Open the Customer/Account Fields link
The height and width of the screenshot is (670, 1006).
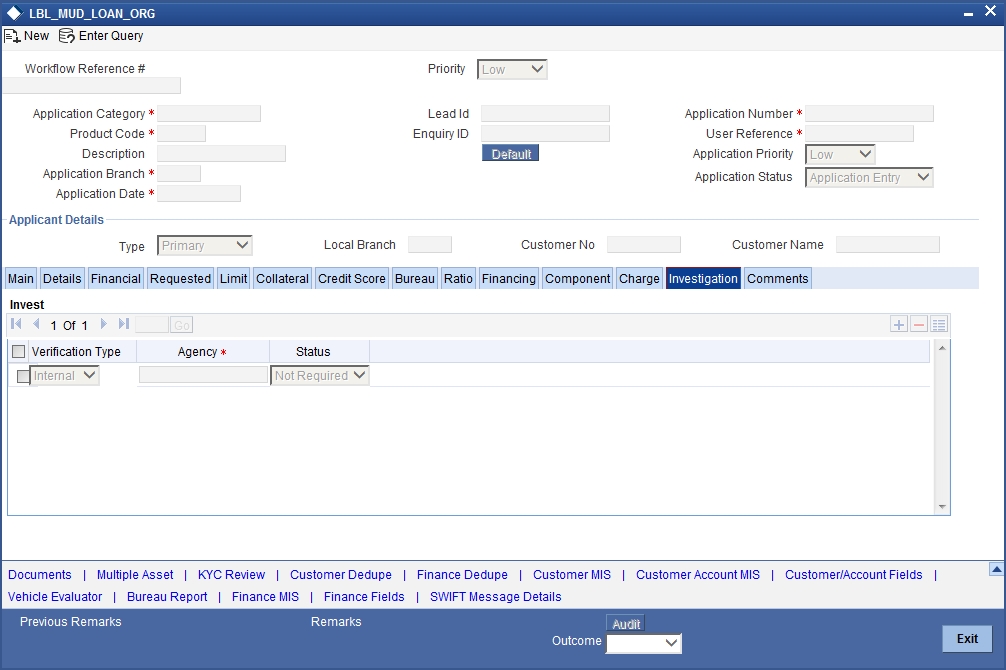pyautogui.click(x=853, y=574)
